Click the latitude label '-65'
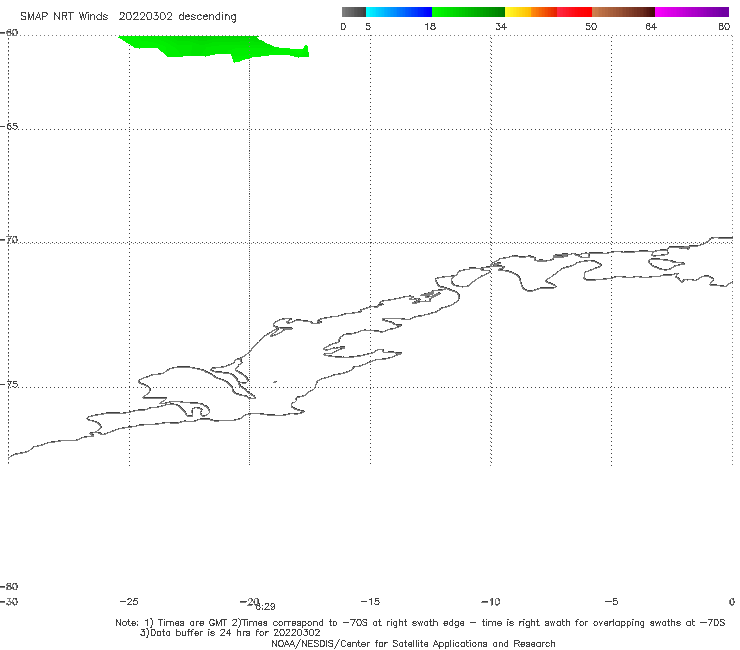 (9, 127)
